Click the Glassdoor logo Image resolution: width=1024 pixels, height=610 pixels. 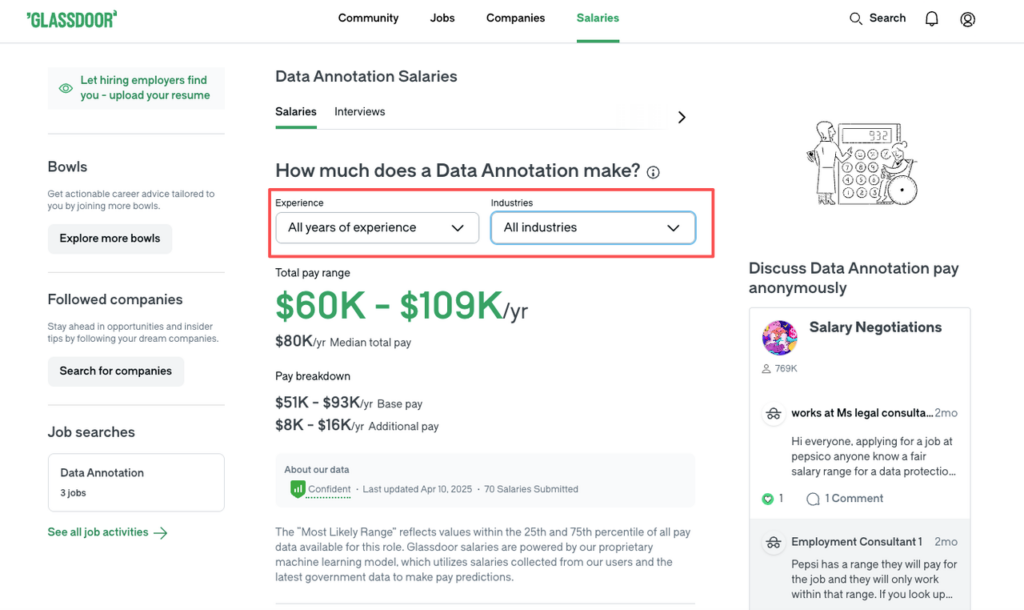[70, 18]
